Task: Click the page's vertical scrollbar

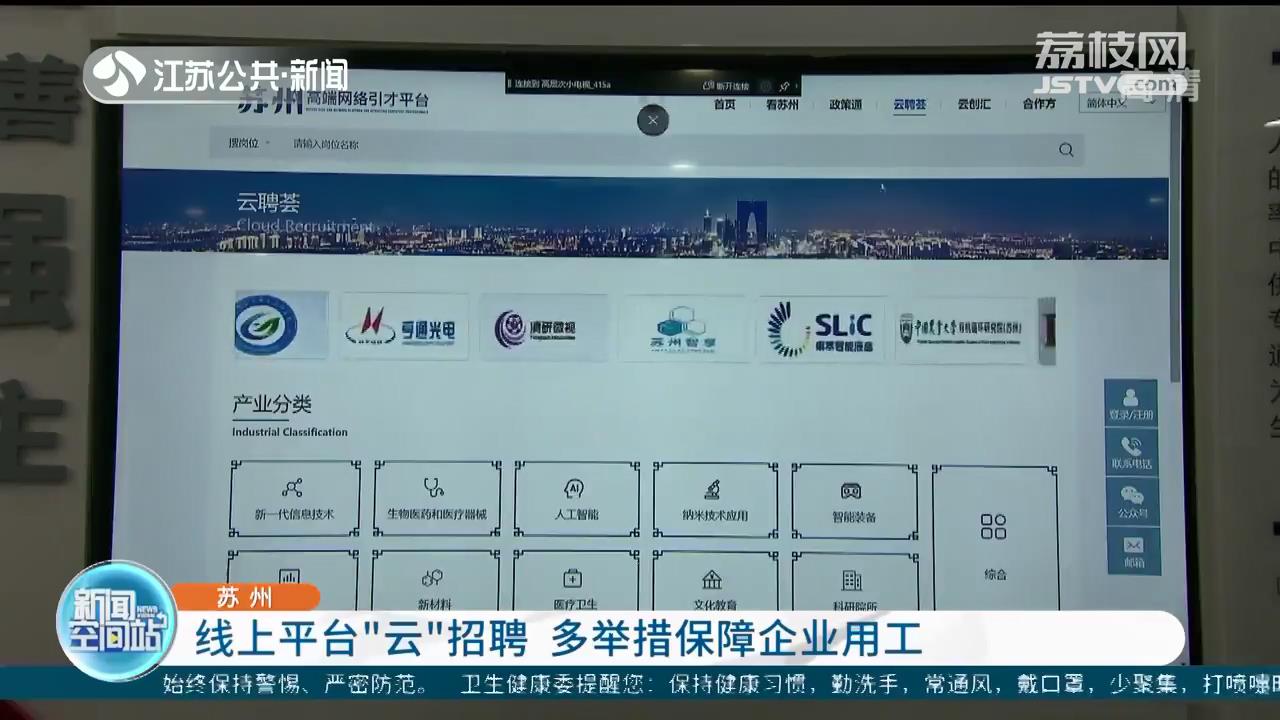Action: point(1173,240)
